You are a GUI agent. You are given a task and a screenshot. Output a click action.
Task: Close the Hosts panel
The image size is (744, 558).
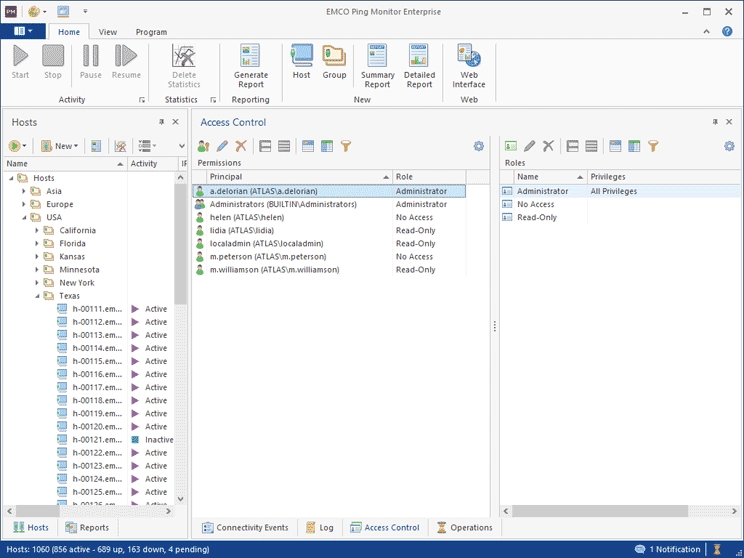(176, 122)
